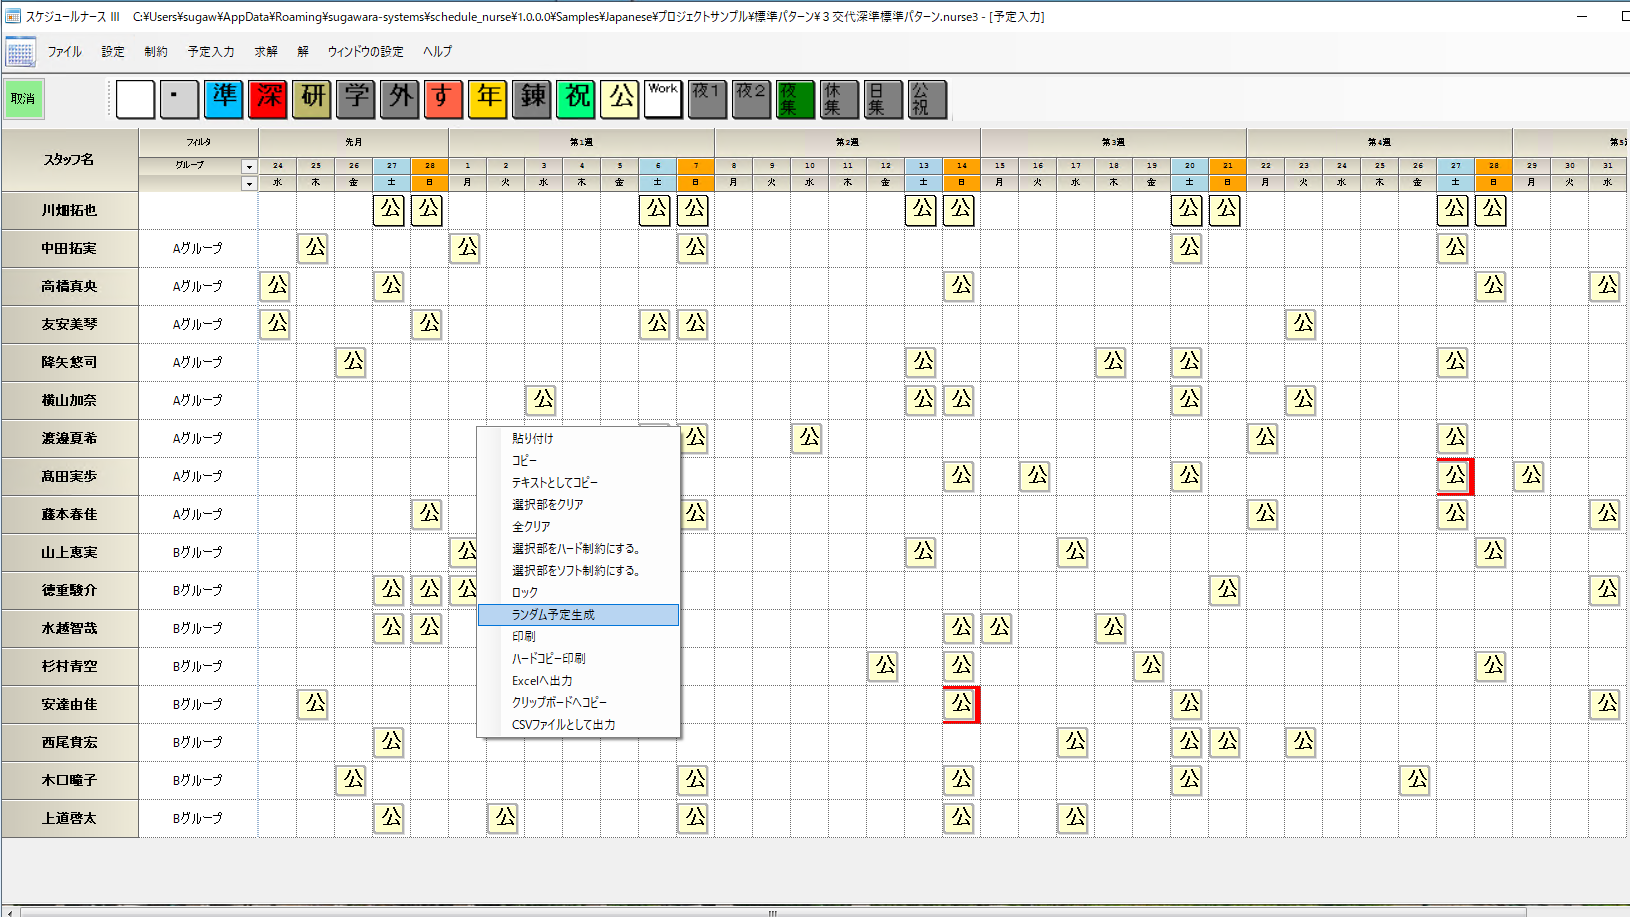1630x917 pixels.
Task: Choose テキストとしてコピー in the context menu
Action: [x=579, y=482]
